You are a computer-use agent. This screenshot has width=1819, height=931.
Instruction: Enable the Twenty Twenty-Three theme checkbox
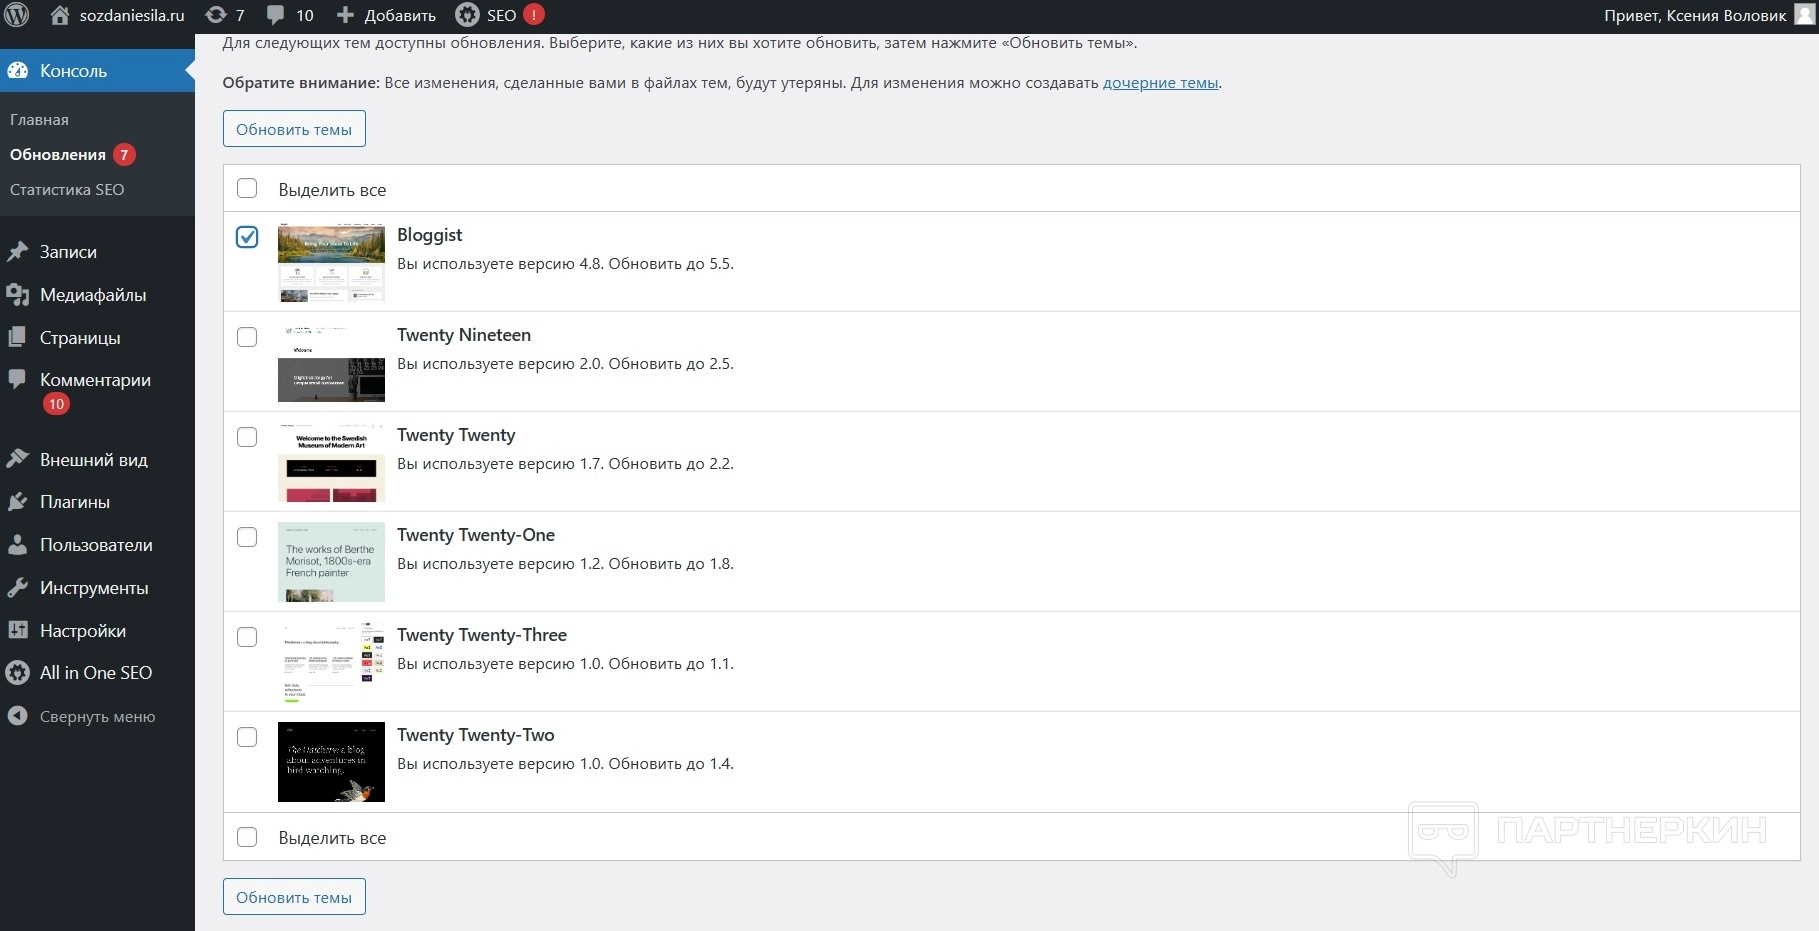tap(247, 637)
